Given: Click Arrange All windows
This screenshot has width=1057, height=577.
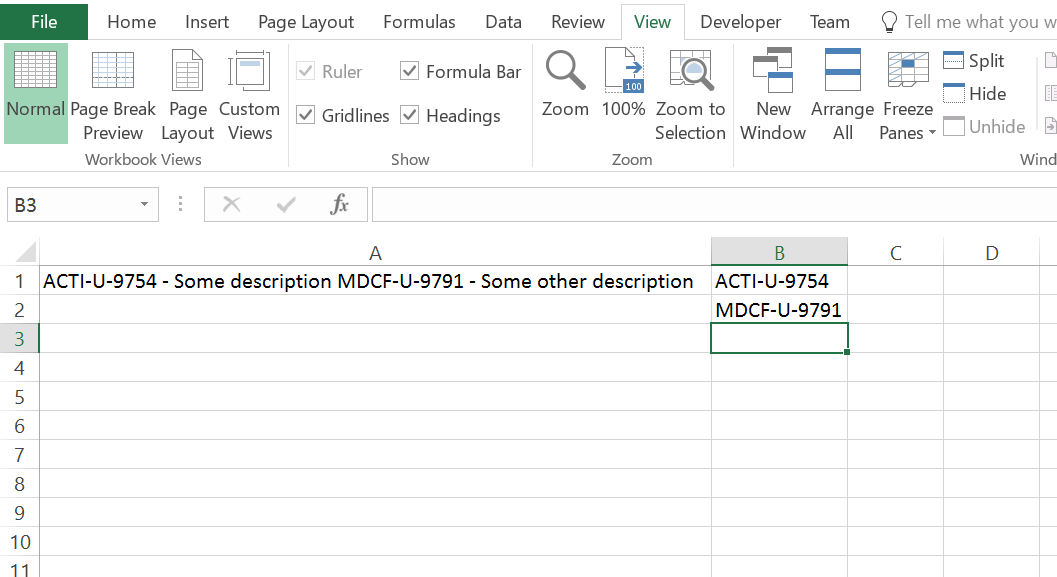Looking at the screenshot, I should (x=842, y=93).
